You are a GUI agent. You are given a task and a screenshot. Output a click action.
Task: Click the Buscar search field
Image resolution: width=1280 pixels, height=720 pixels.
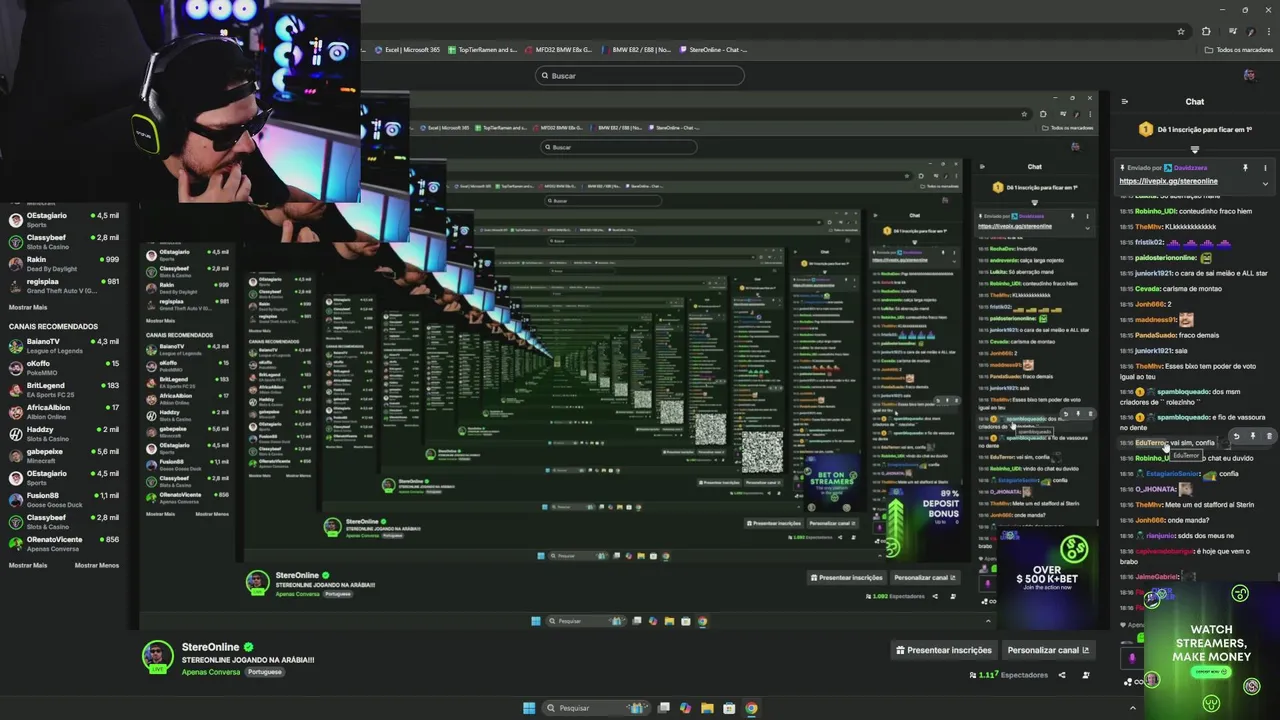[640, 75]
